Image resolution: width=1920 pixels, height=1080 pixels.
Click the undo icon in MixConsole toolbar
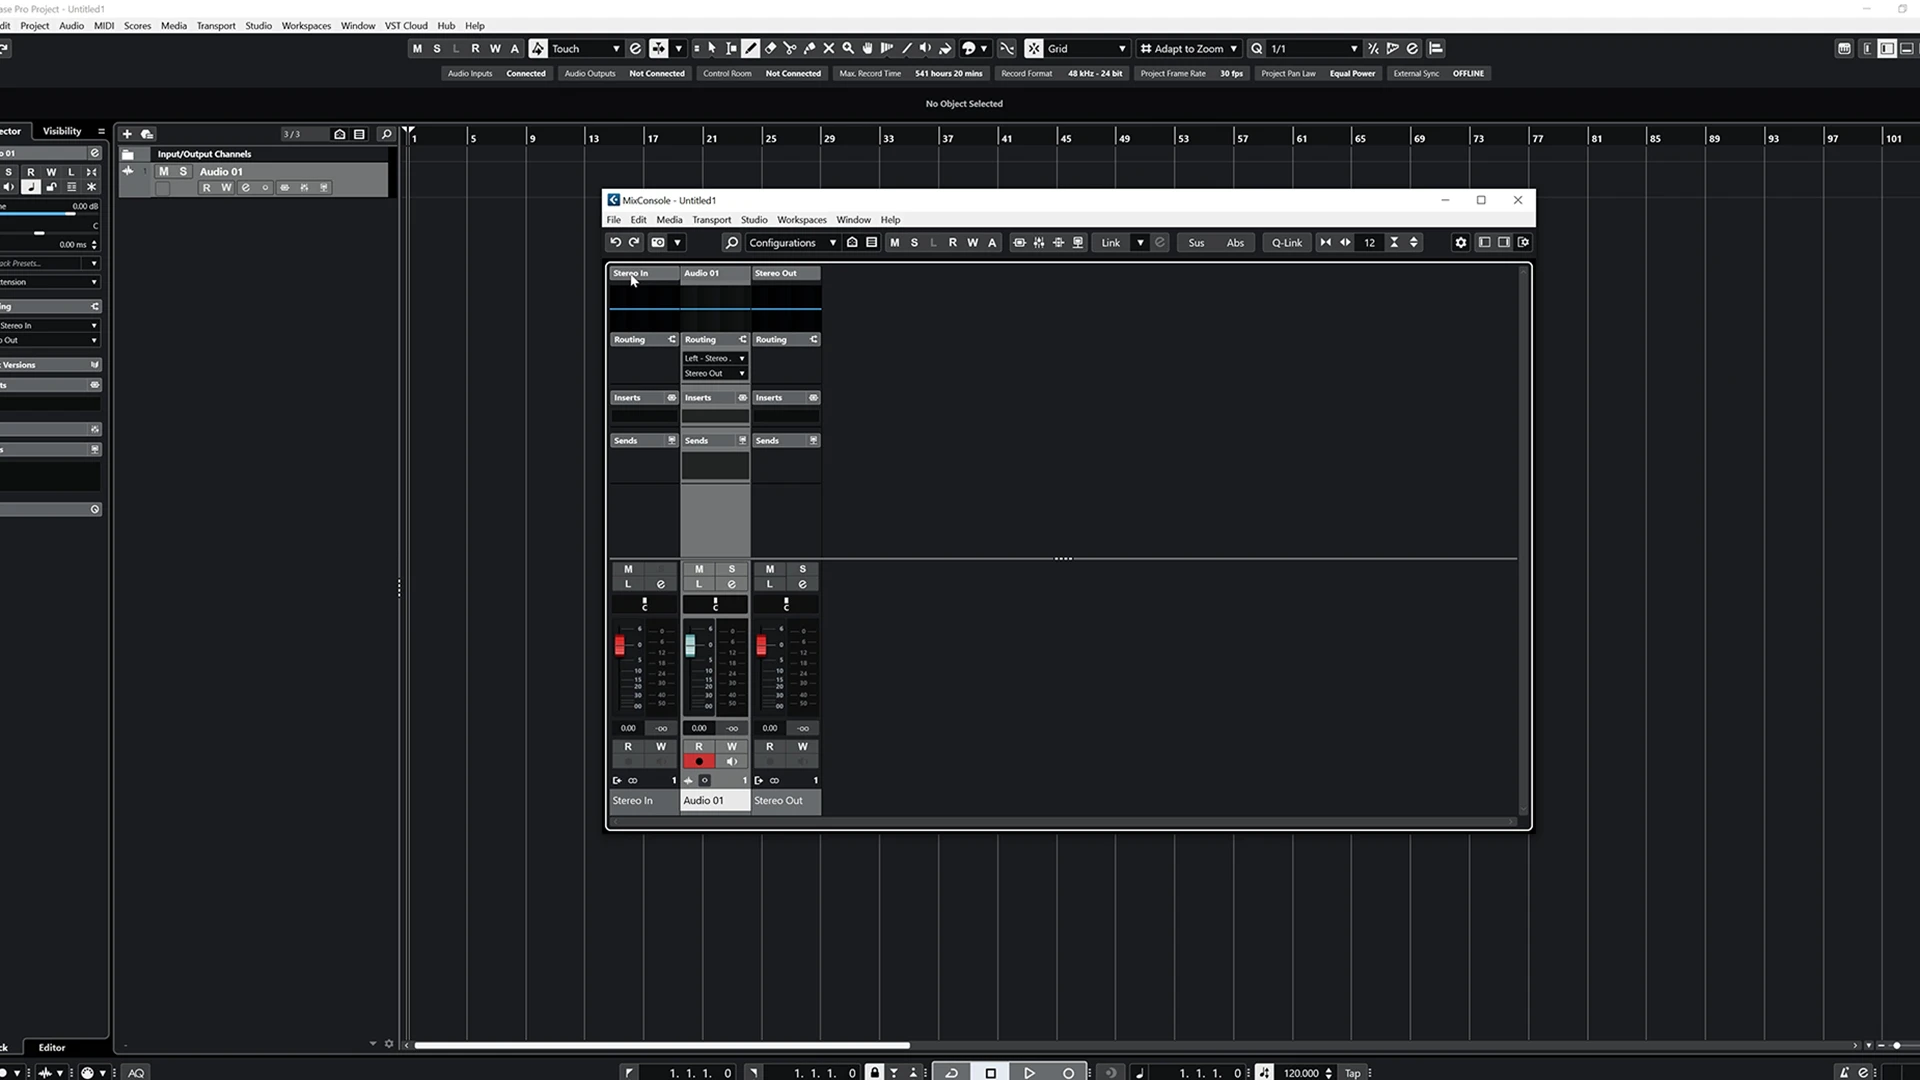pos(615,242)
